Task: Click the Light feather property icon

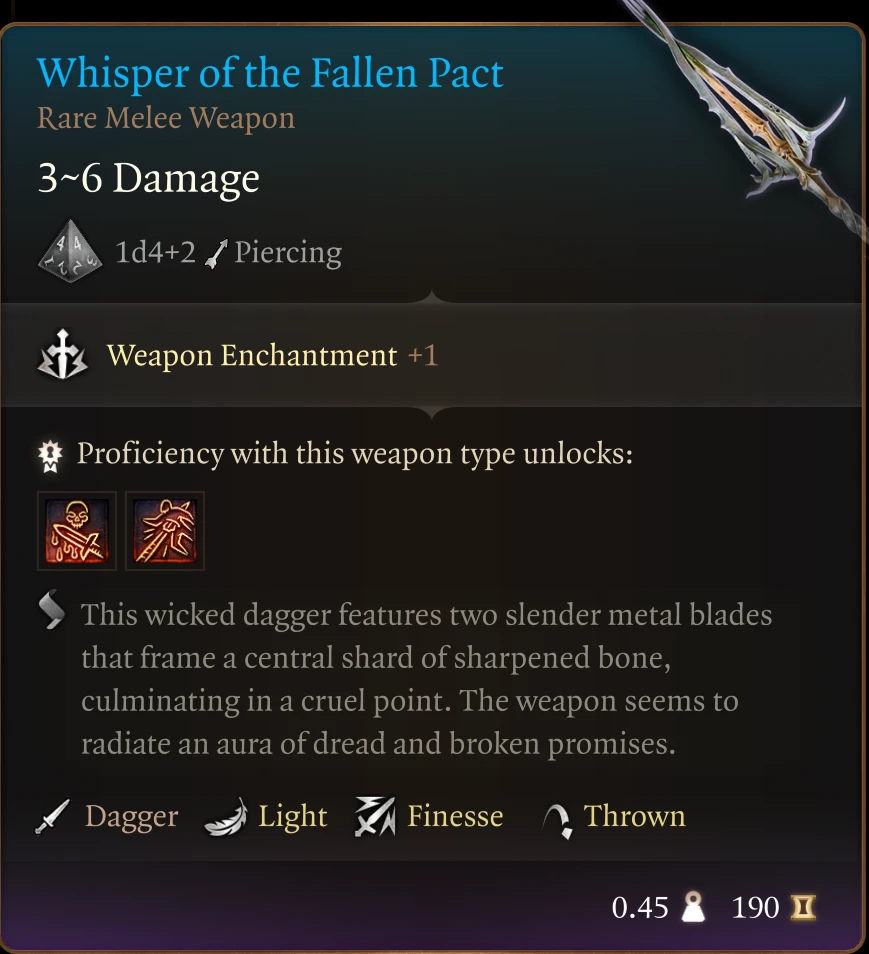Action: tap(226, 816)
